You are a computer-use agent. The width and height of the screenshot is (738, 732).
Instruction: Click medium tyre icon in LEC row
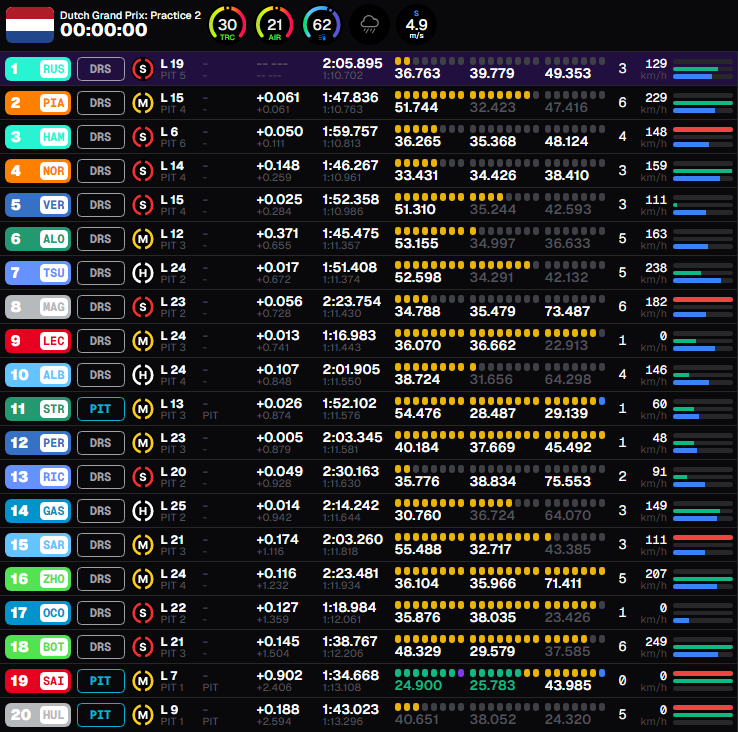143,341
